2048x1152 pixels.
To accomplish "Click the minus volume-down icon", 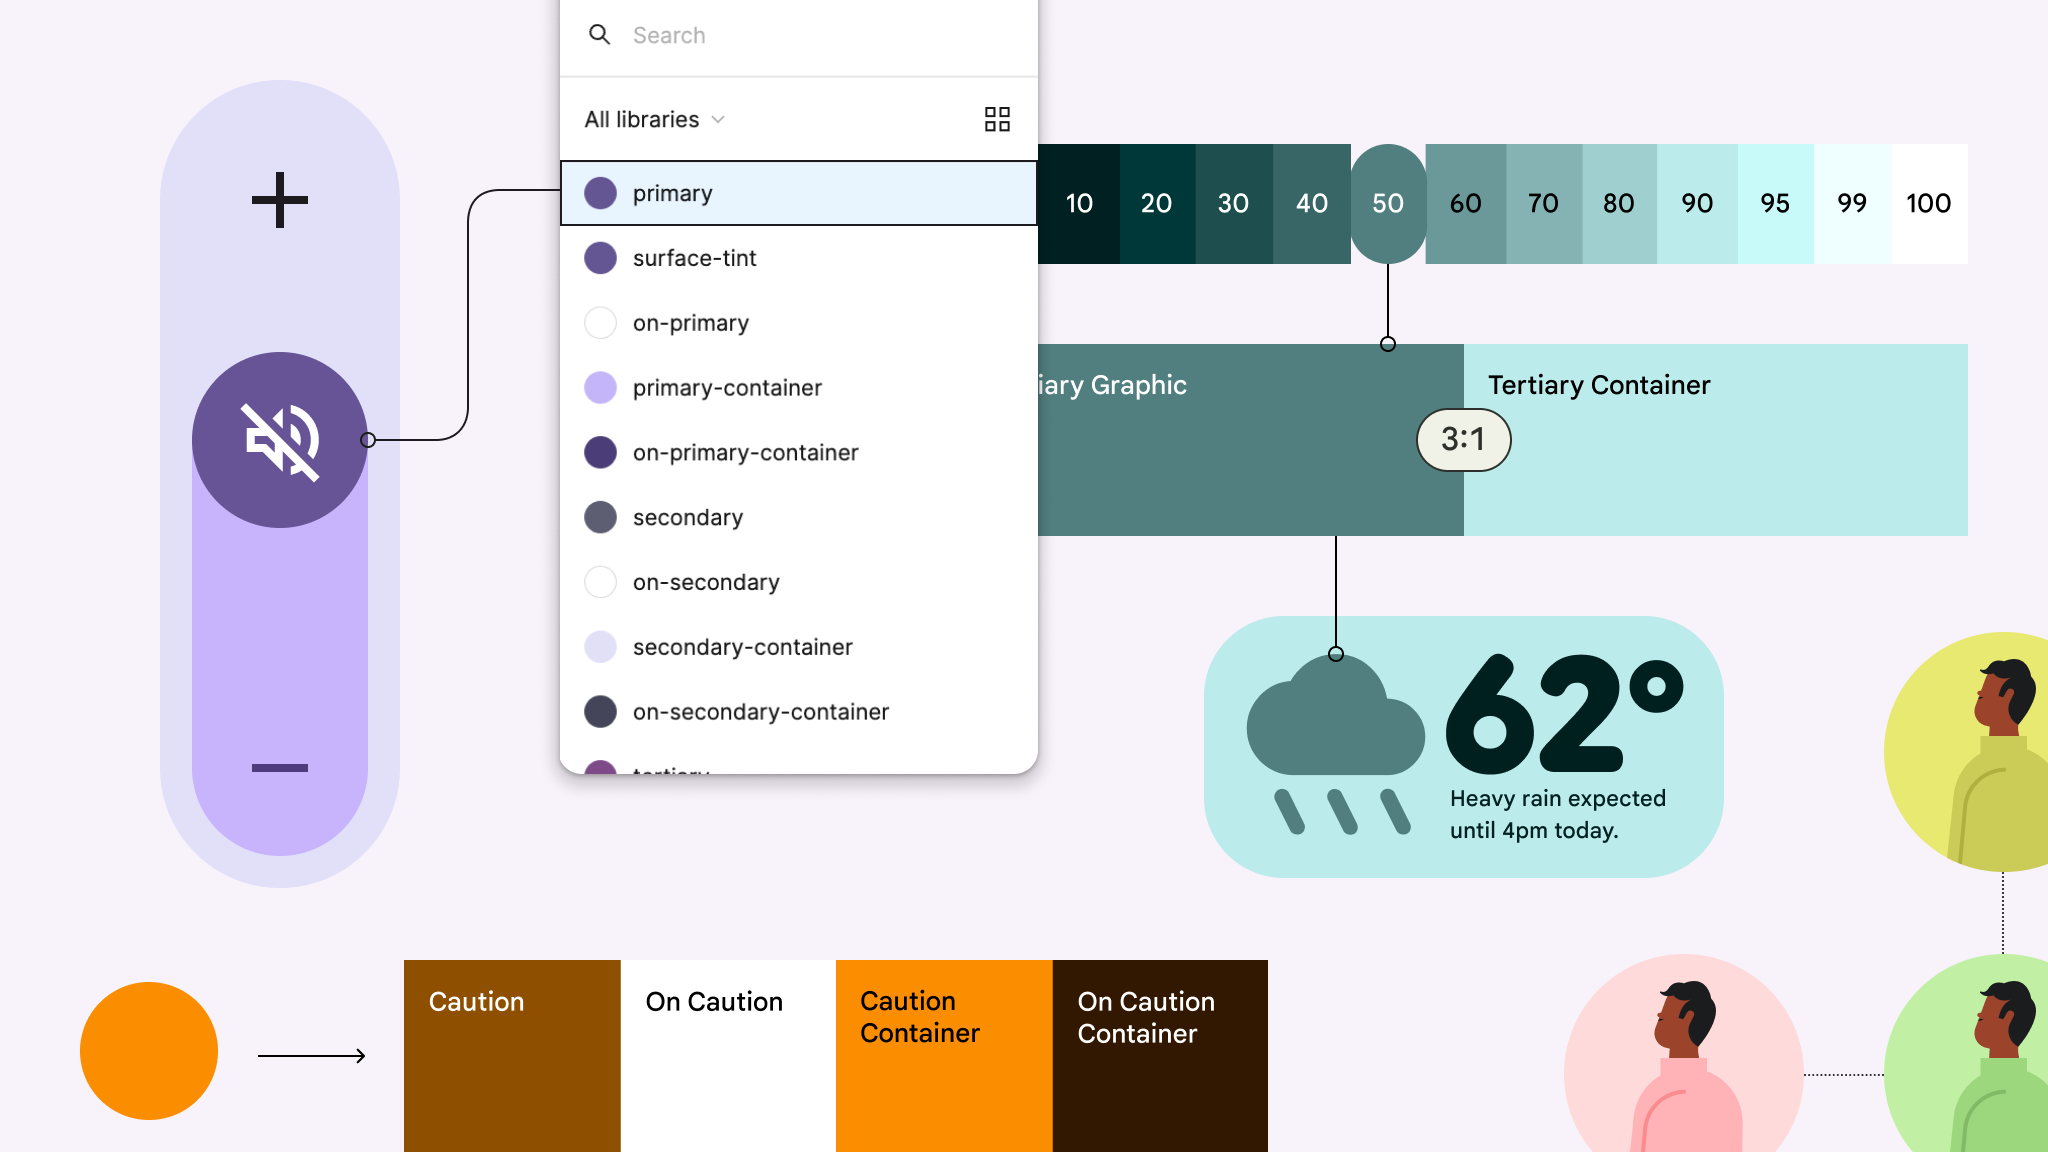I will pos(280,768).
